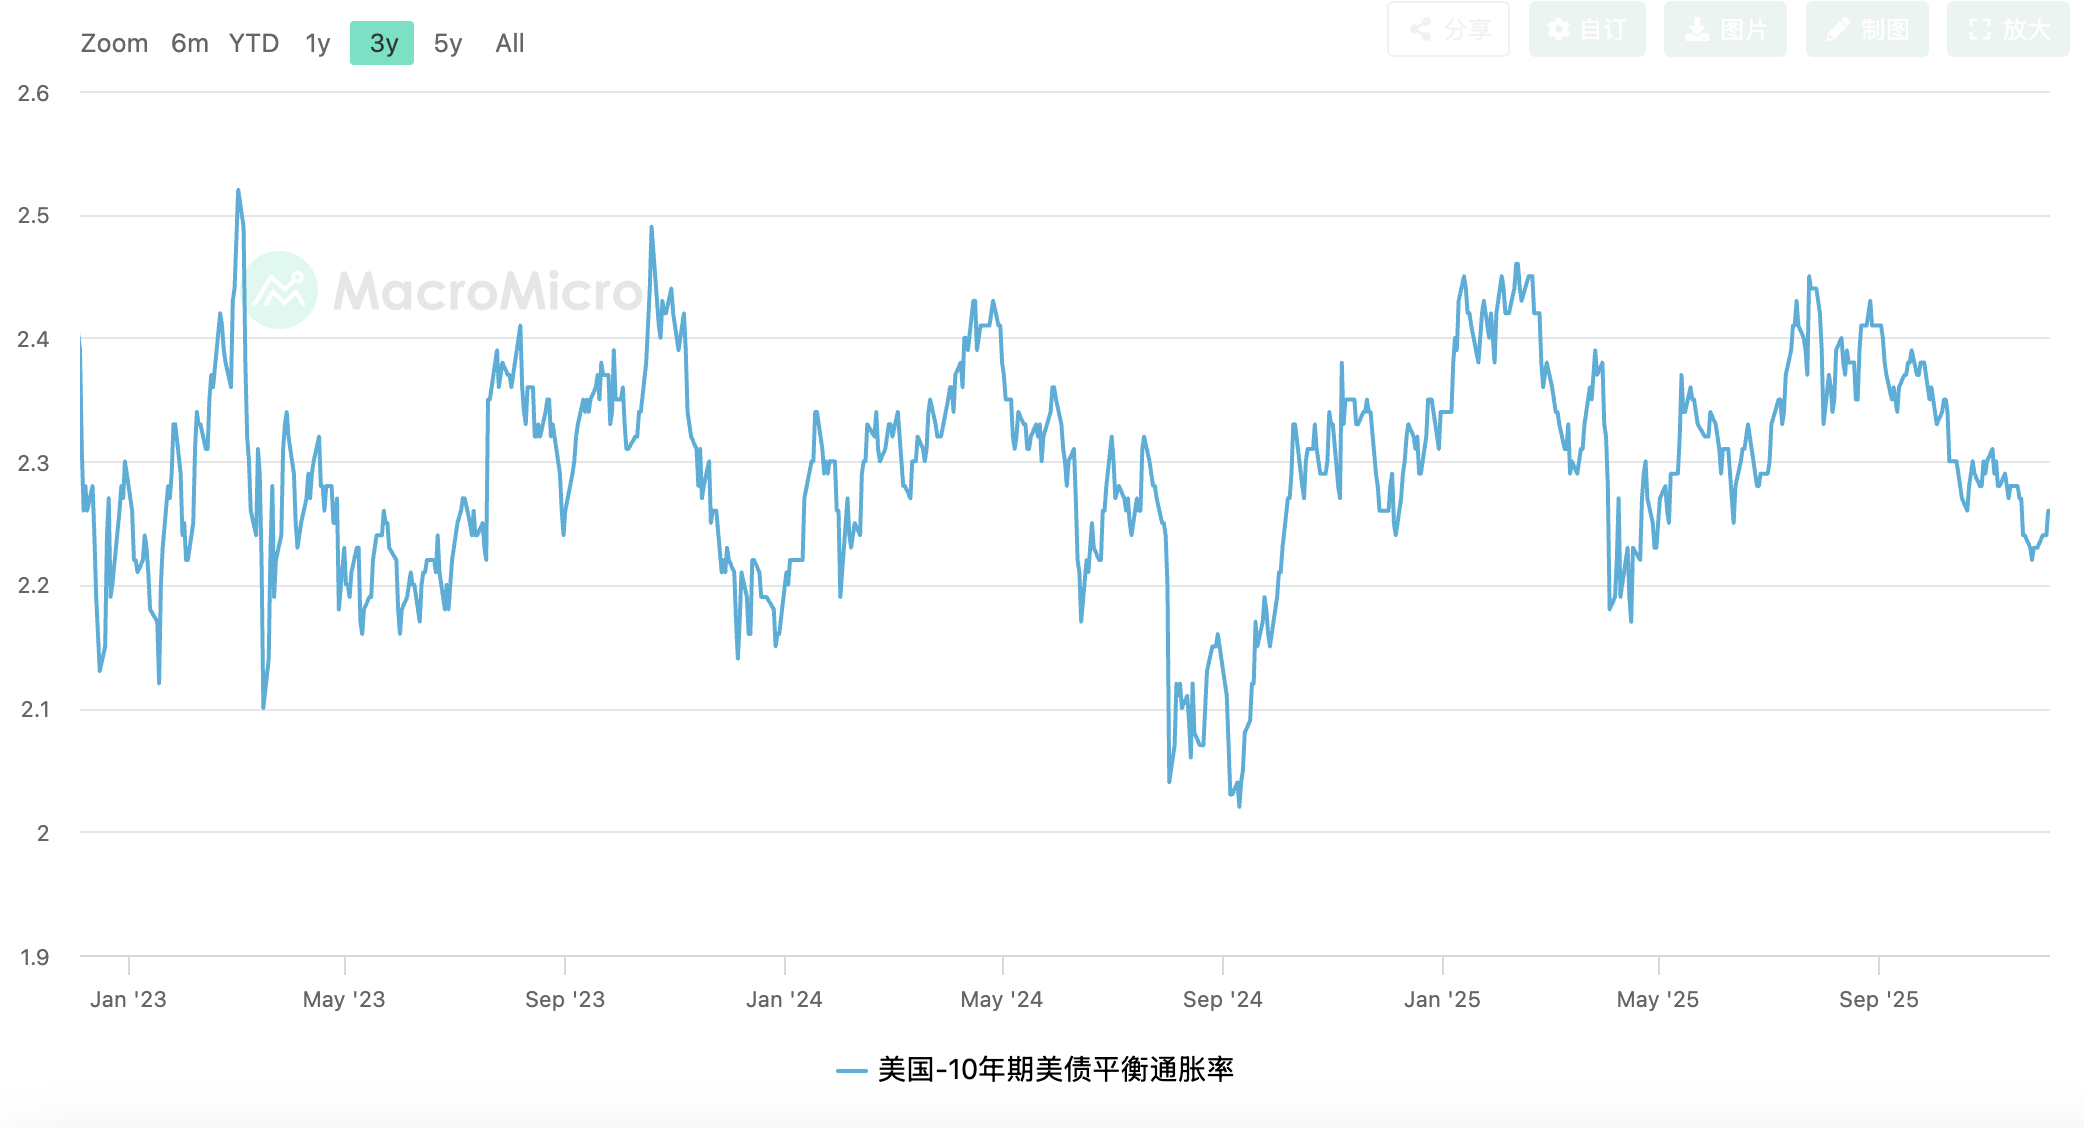Switch zoom range to YTD
Image resolution: width=2084 pixels, height=1128 pixels.
tap(254, 43)
